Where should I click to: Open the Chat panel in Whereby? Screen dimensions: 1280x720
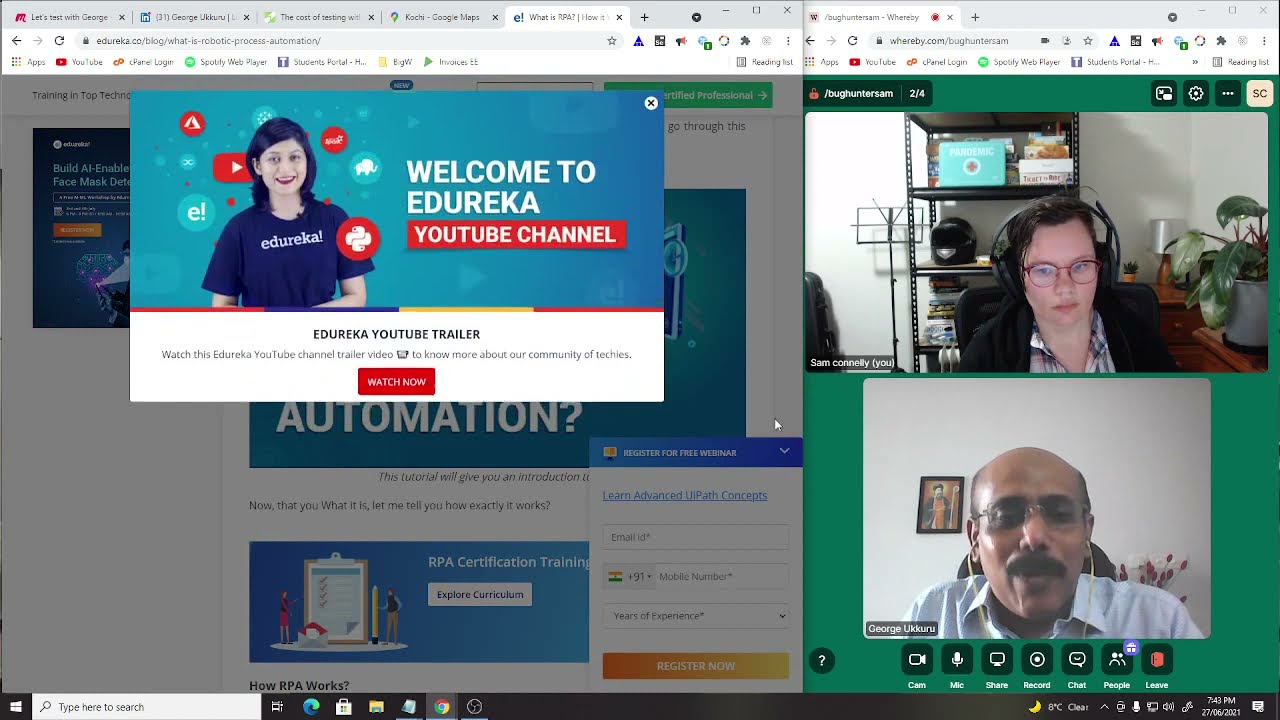pyautogui.click(x=1077, y=660)
